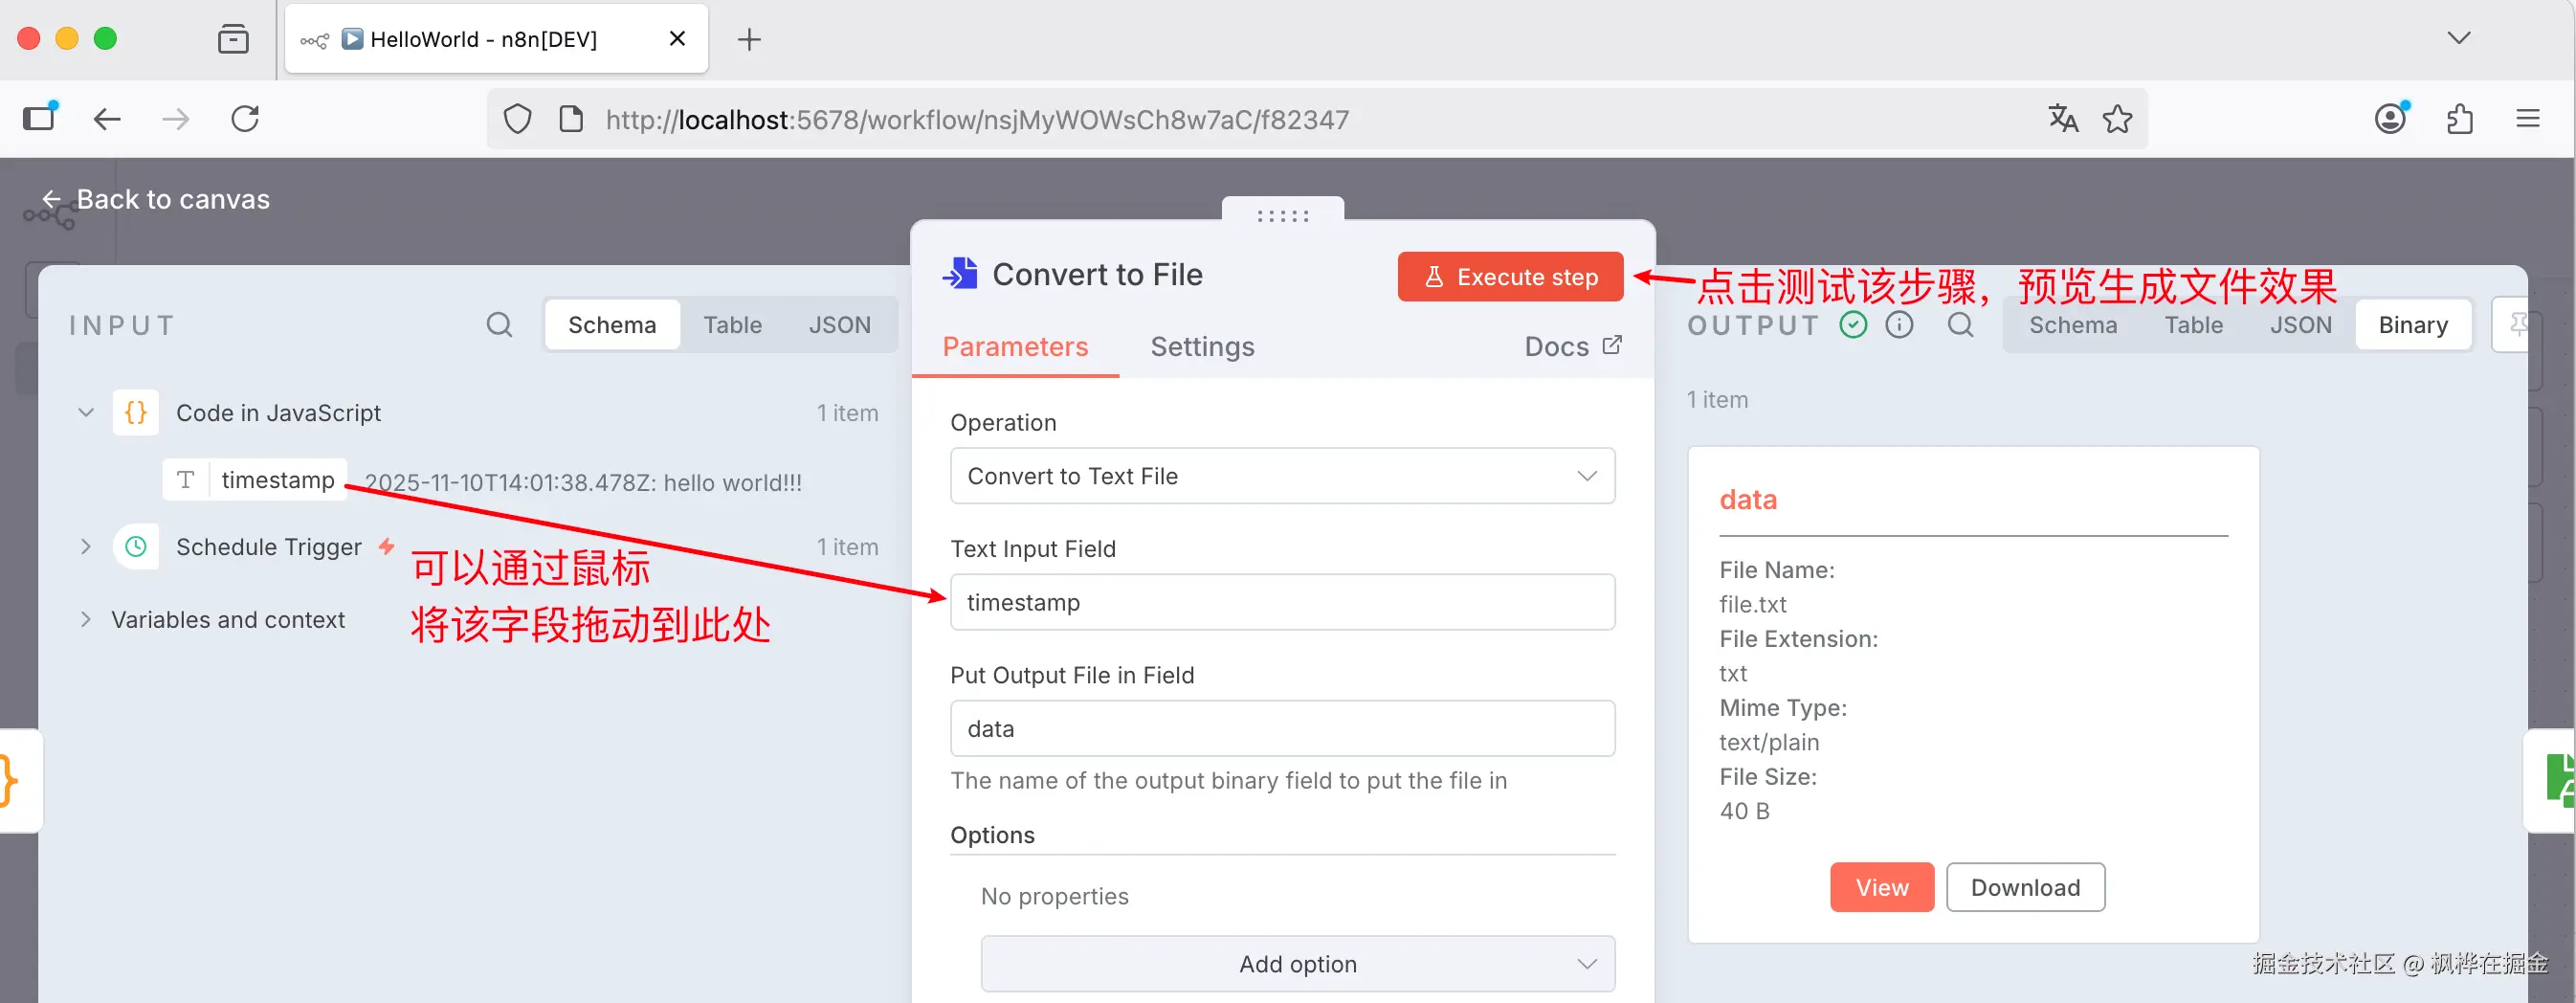2576x1003 pixels.
Task: Click the browser address bar URL
Action: (977, 120)
